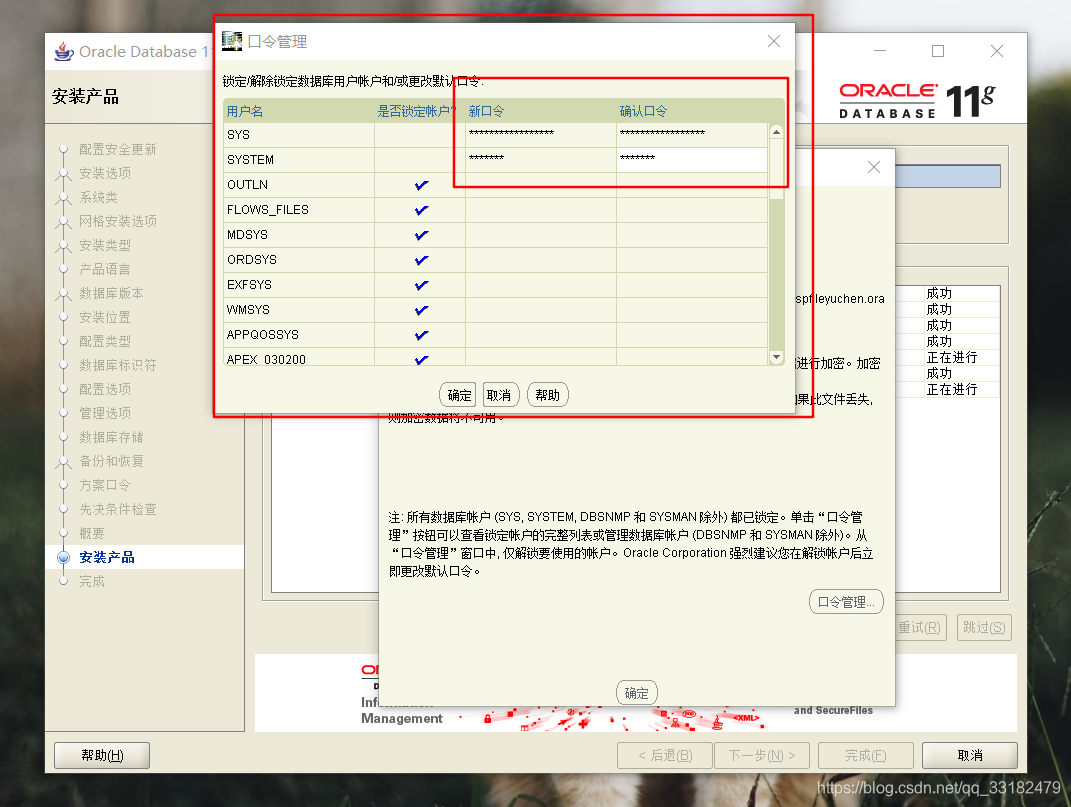Select 配置安全更新 step in sidebar

click(x=117, y=149)
